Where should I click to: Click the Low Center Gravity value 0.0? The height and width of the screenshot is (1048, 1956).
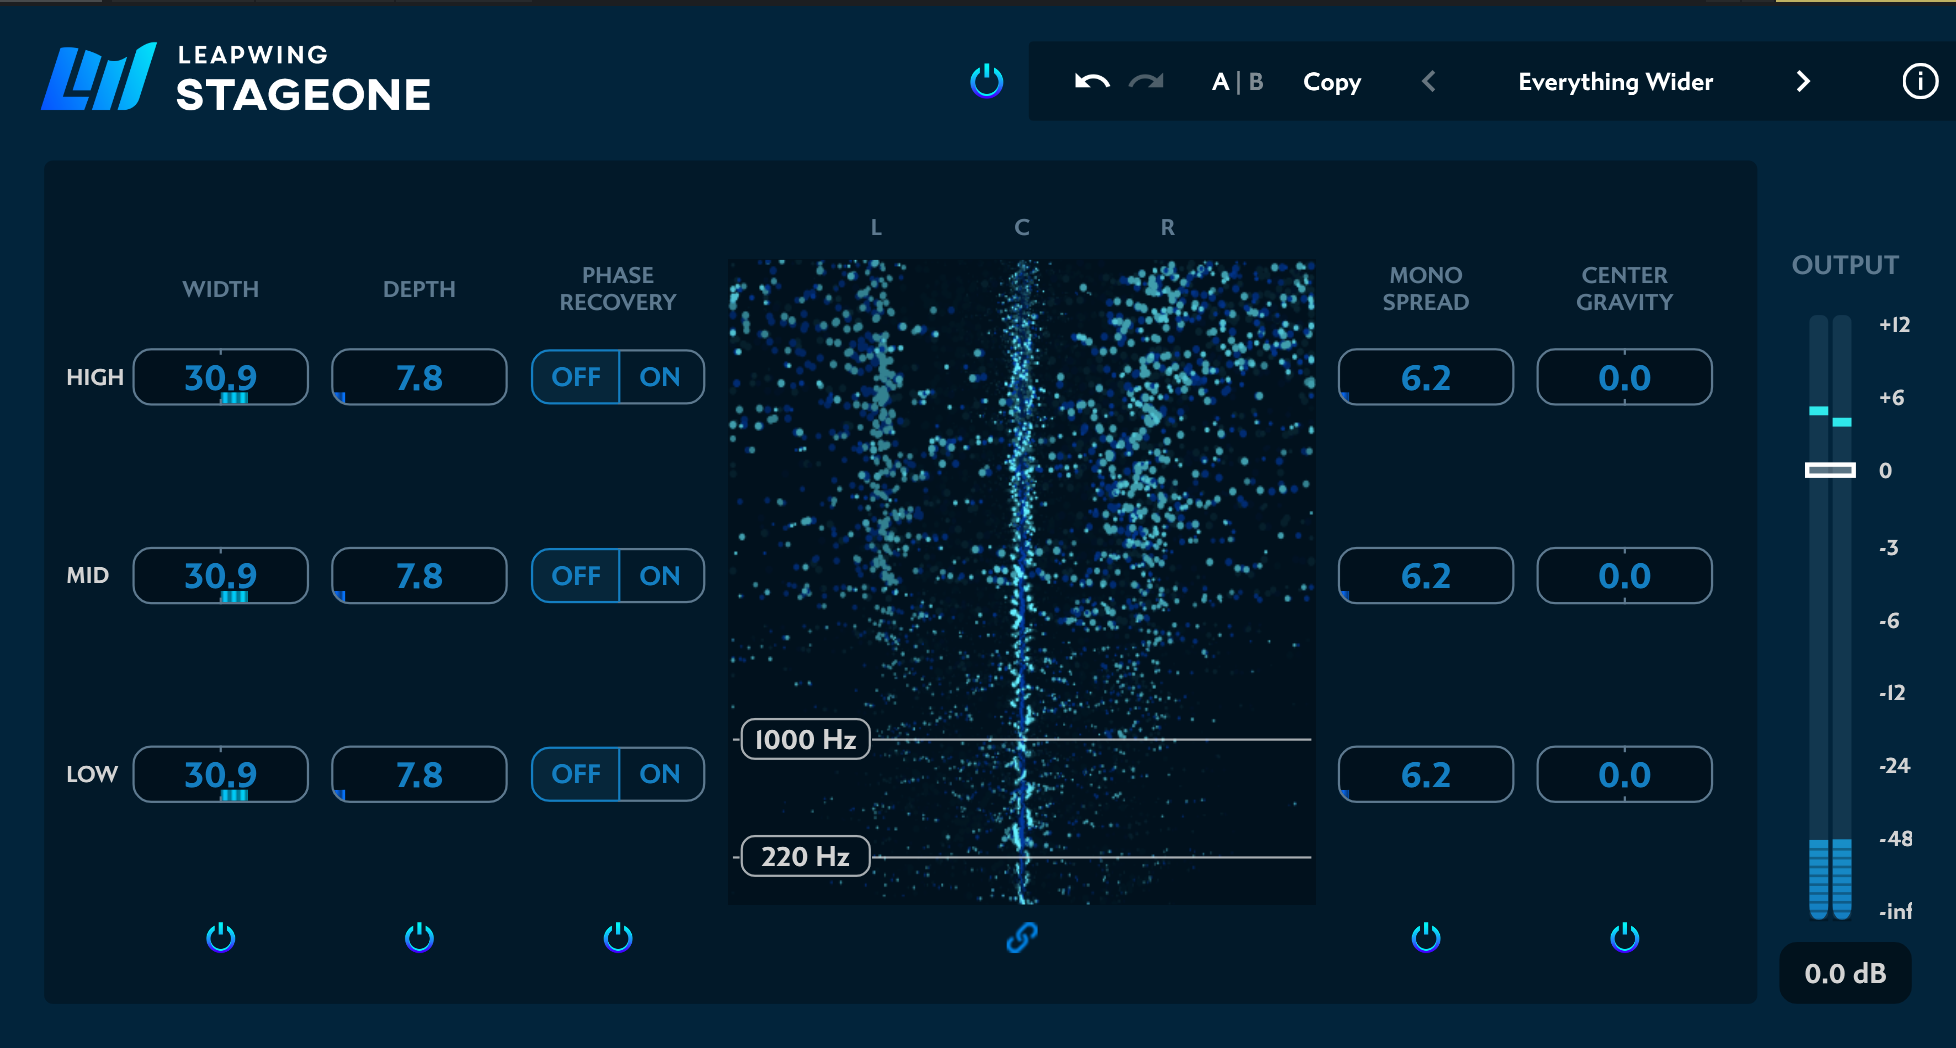[x=1625, y=774]
